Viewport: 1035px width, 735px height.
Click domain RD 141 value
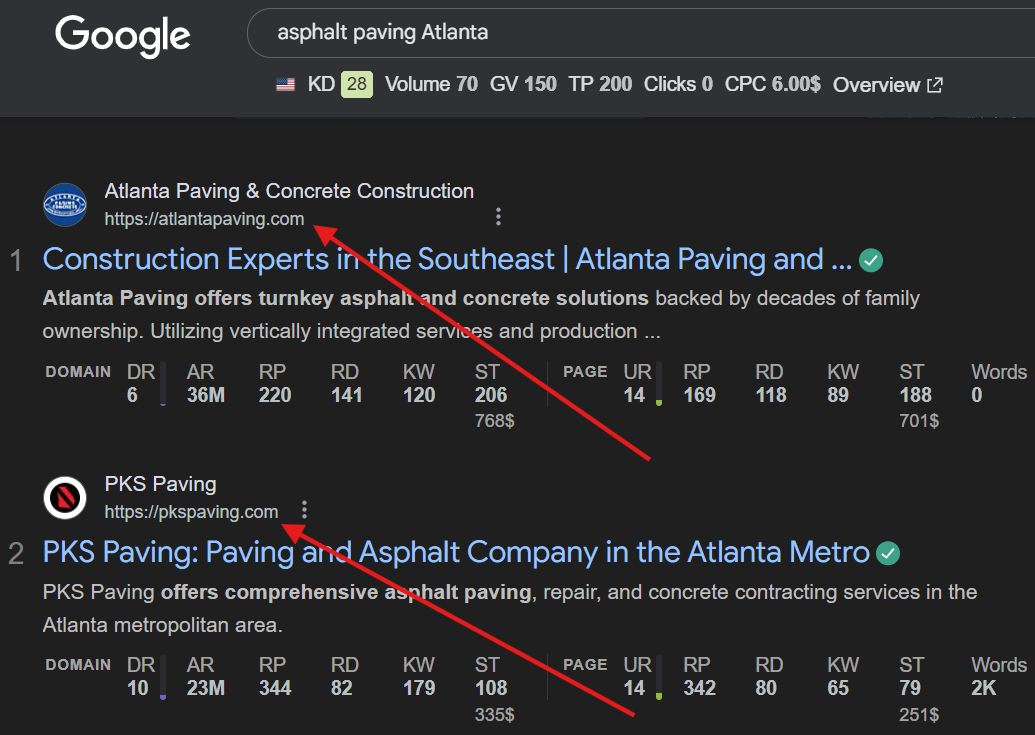click(x=347, y=395)
